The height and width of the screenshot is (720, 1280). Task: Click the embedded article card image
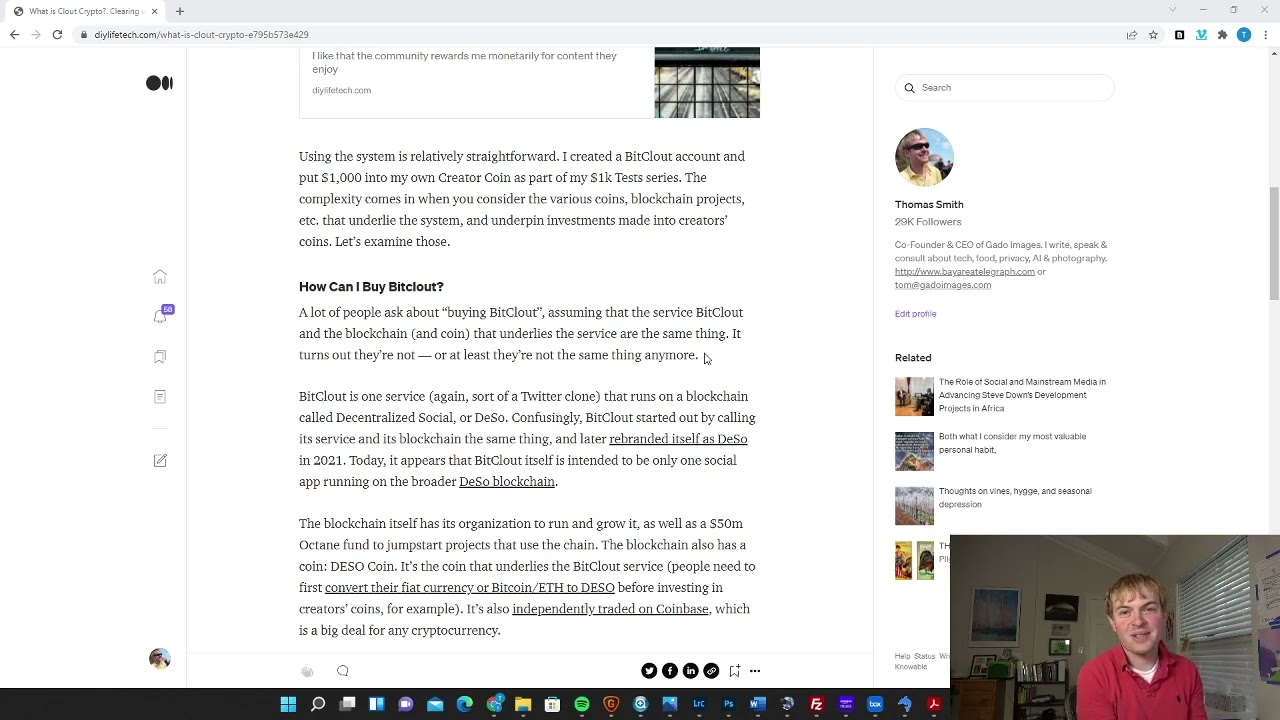point(707,82)
